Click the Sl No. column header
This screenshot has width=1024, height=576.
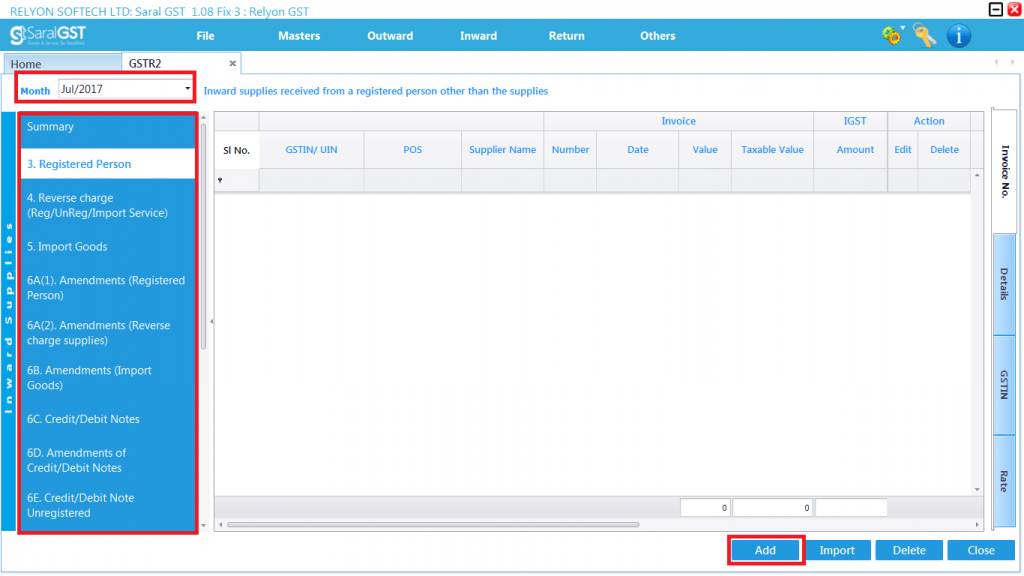tap(236, 150)
